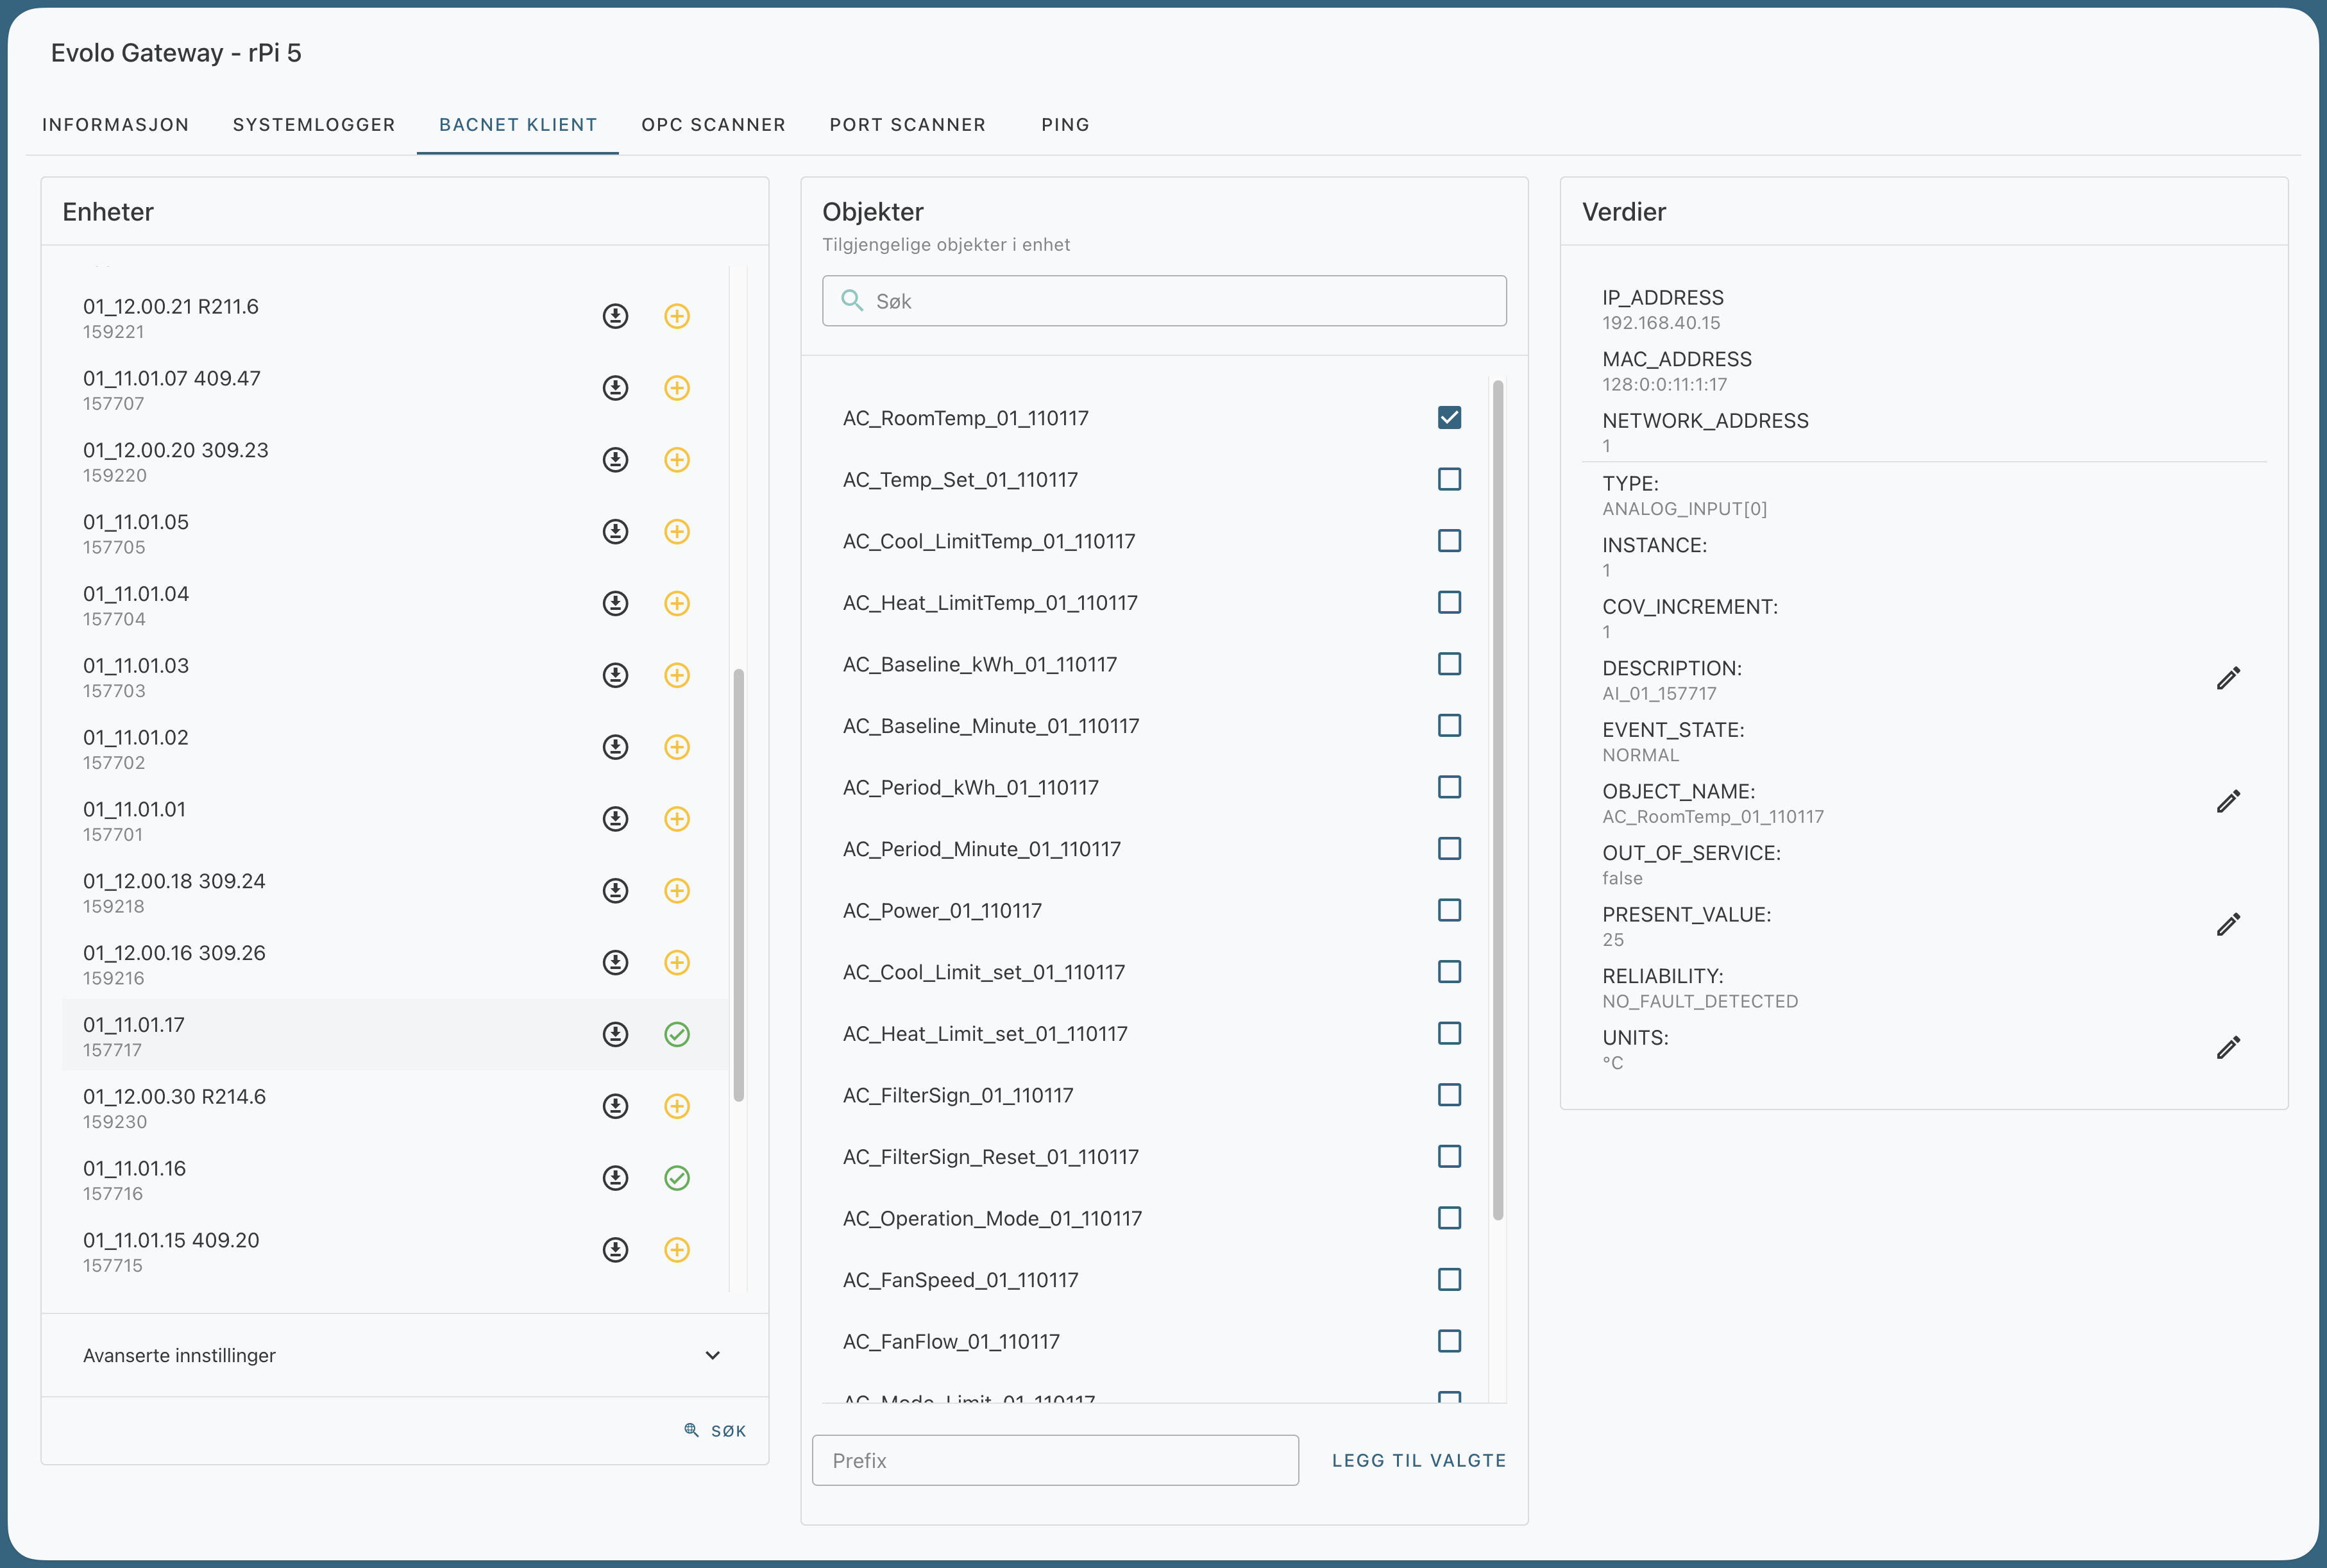Viewport: 2327px width, 1568px height.
Task: Click download icon for device 01_12.00.18 309.24
Action: [x=615, y=891]
